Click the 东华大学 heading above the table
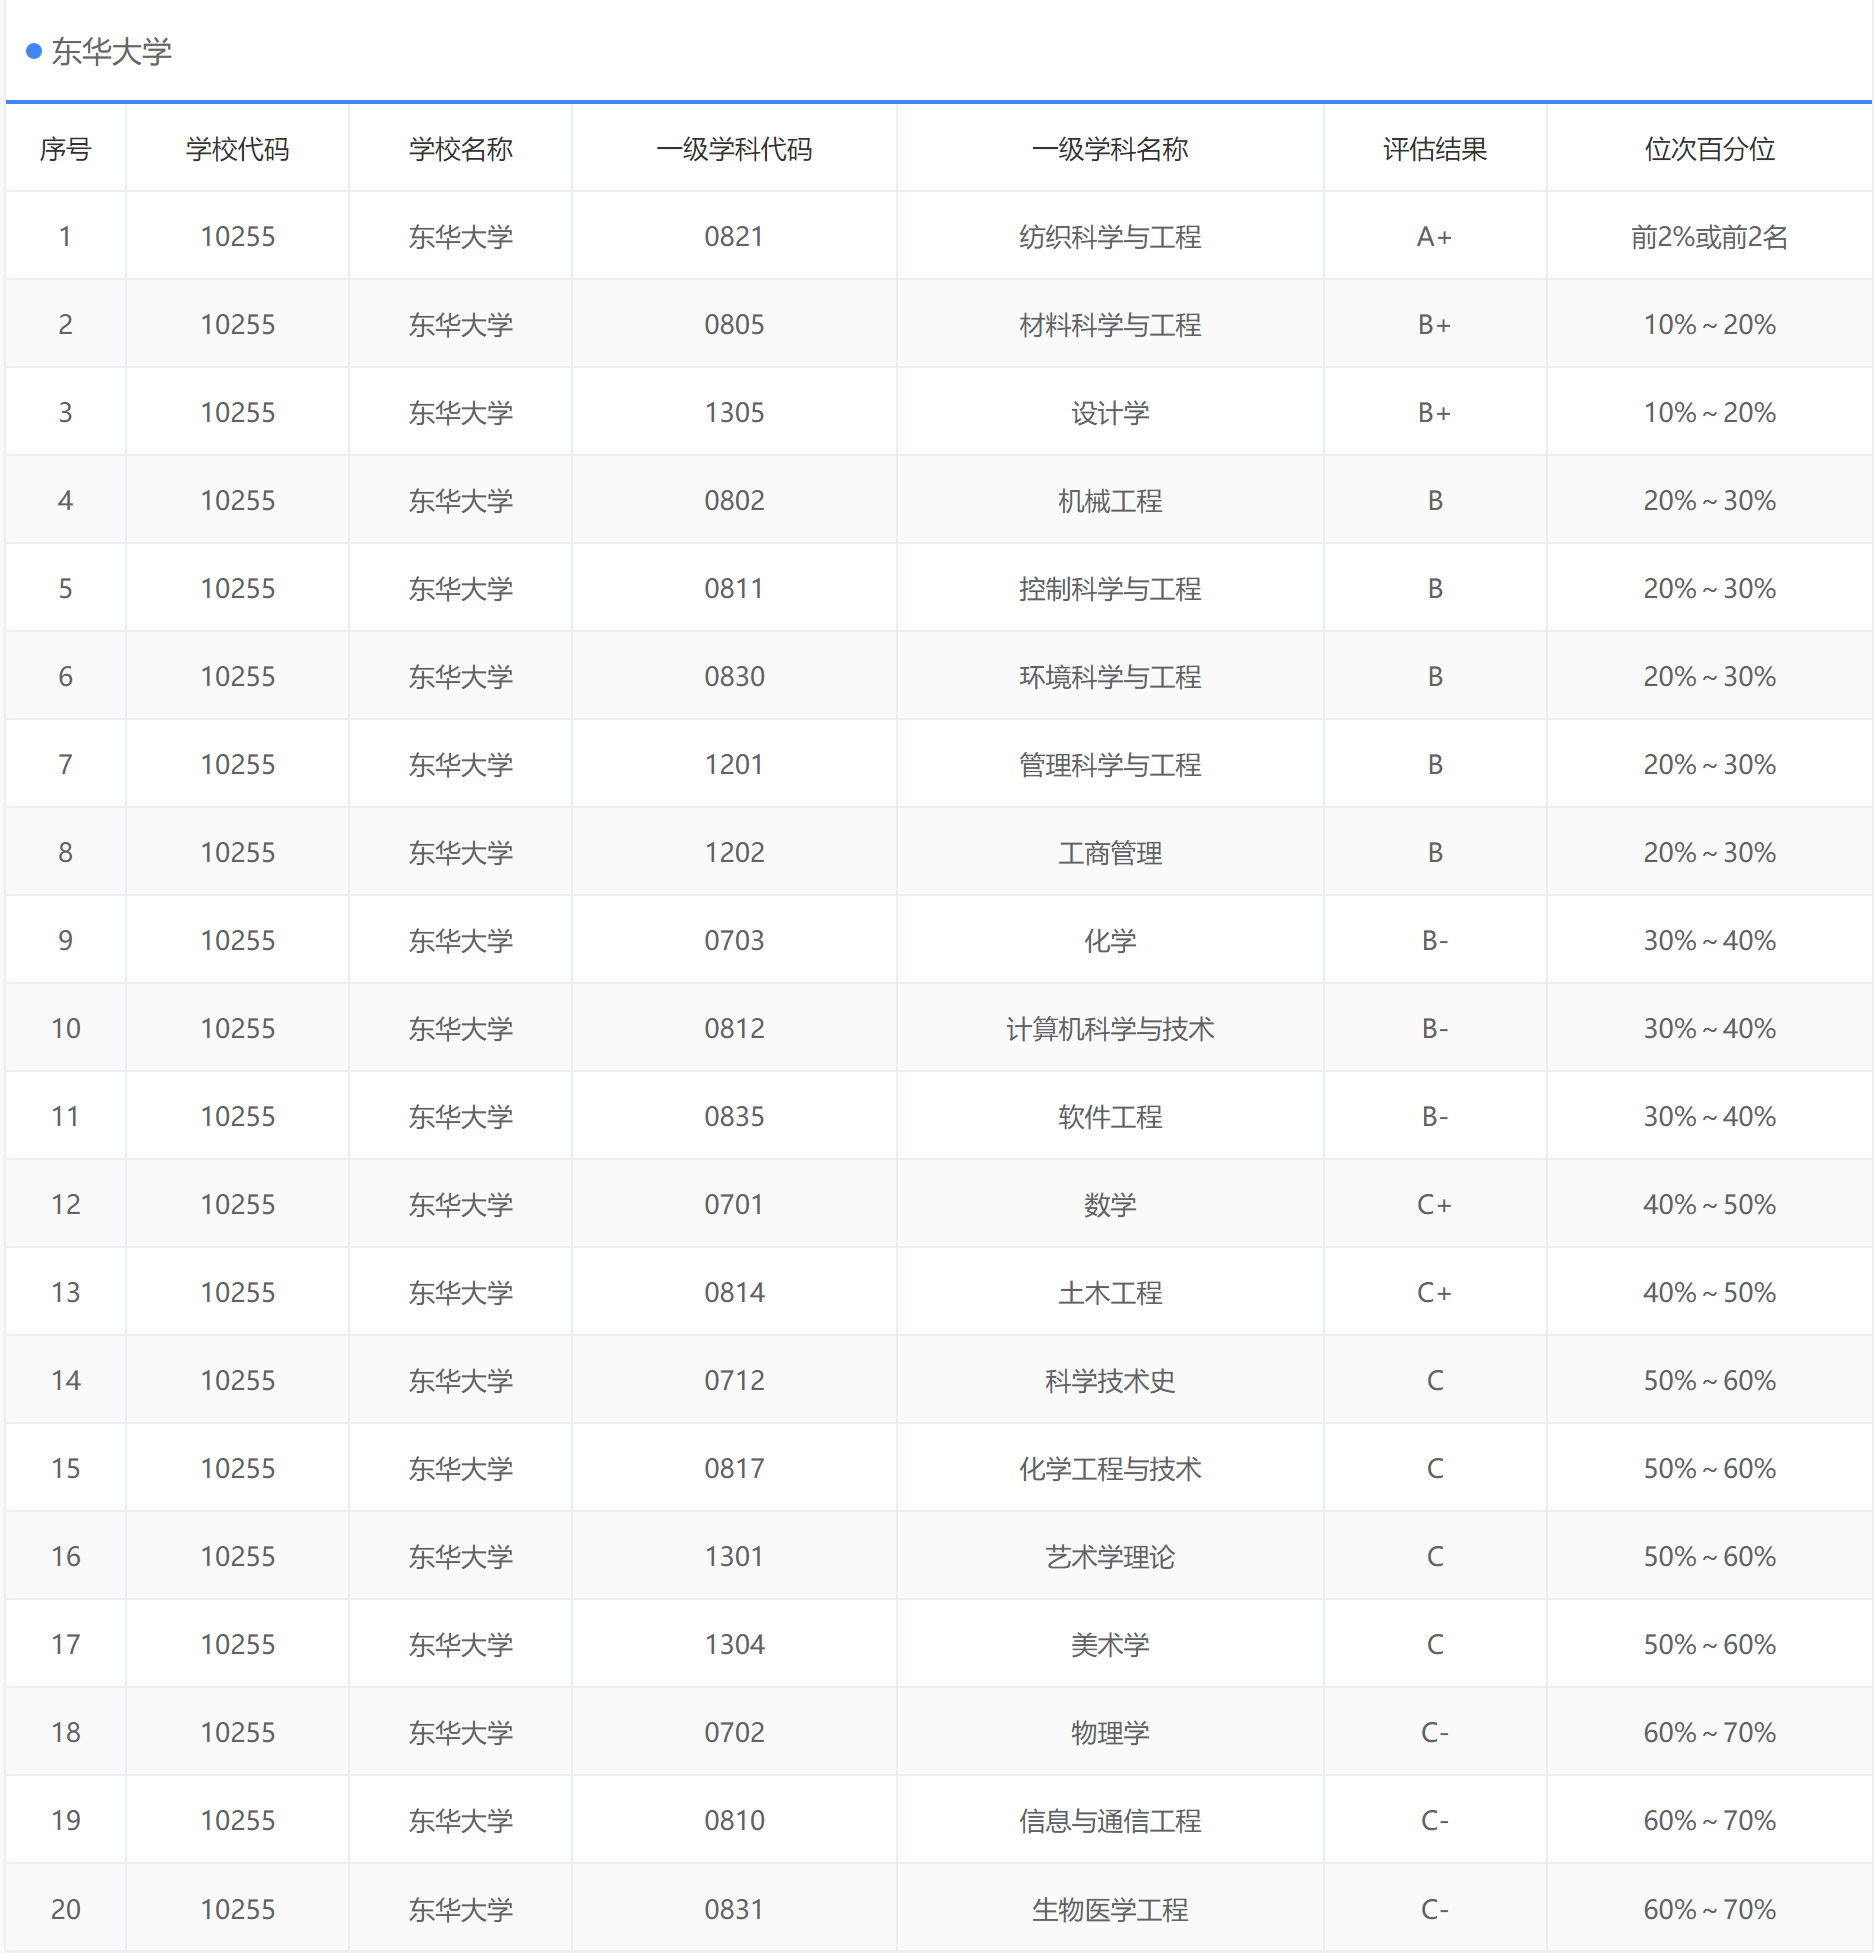1874x1953 pixels. tap(111, 52)
